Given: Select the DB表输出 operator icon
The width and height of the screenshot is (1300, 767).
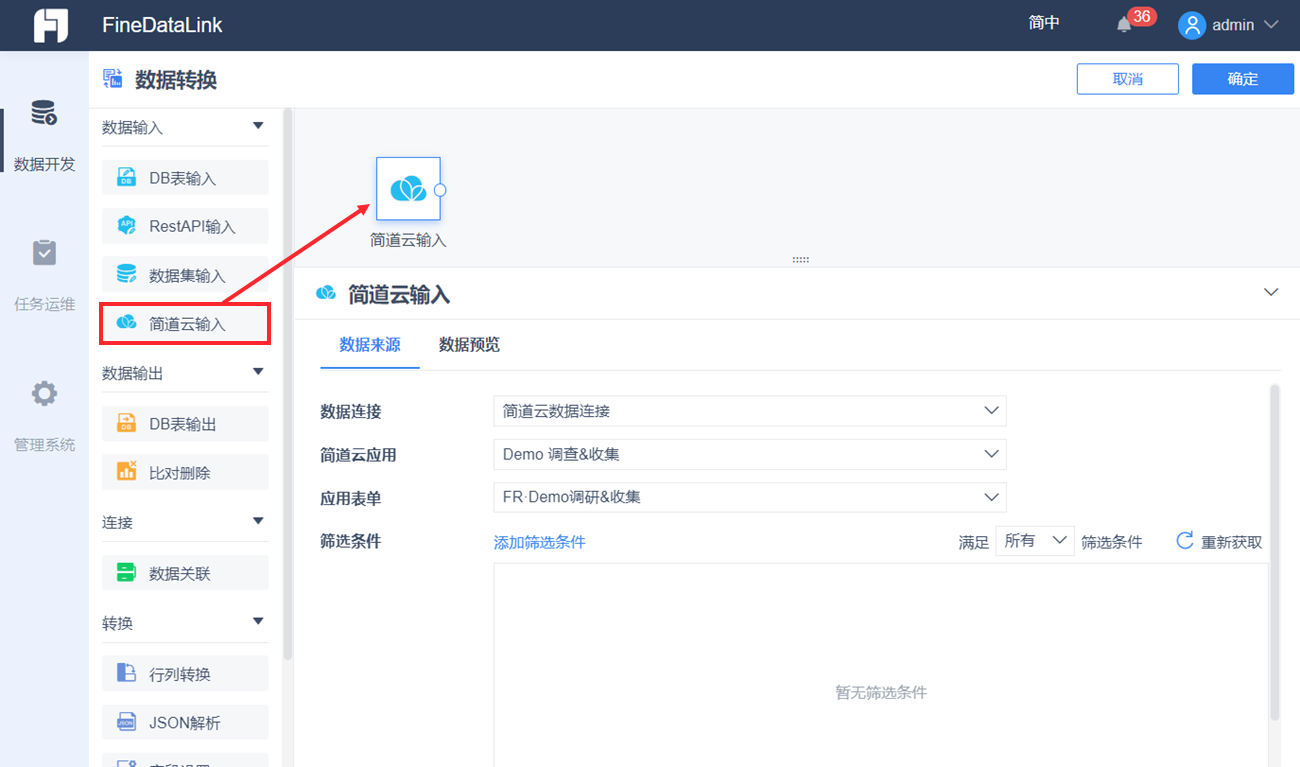Looking at the screenshot, I should (x=126, y=424).
